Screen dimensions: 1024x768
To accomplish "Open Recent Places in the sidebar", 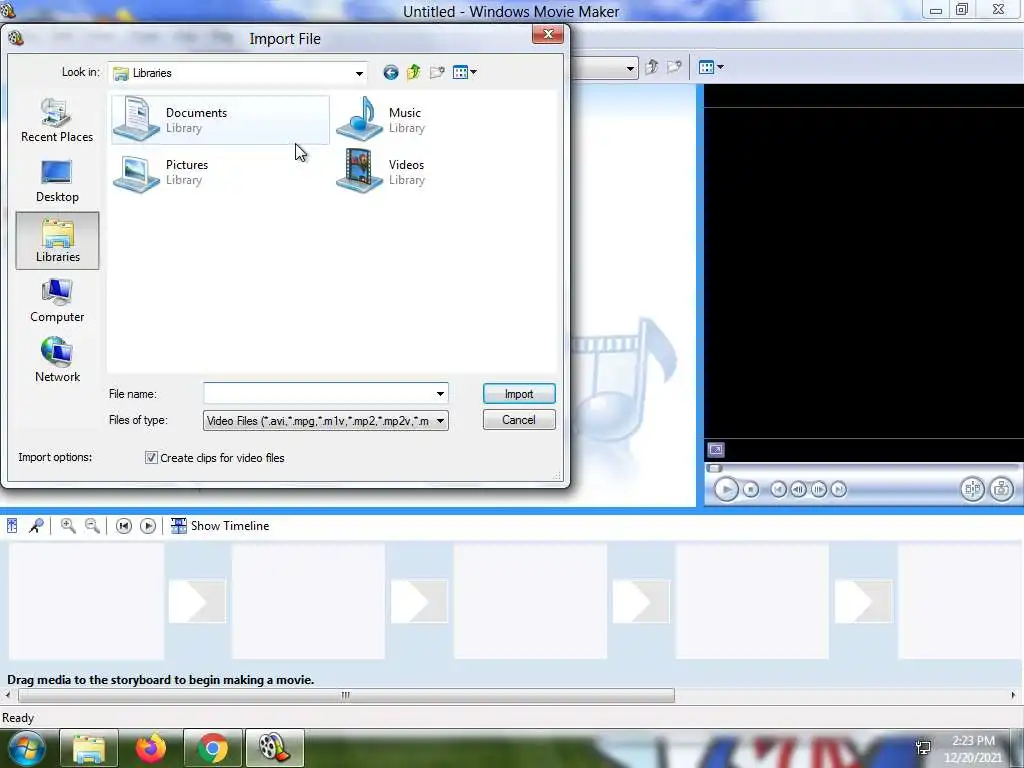I will coord(57,120).
